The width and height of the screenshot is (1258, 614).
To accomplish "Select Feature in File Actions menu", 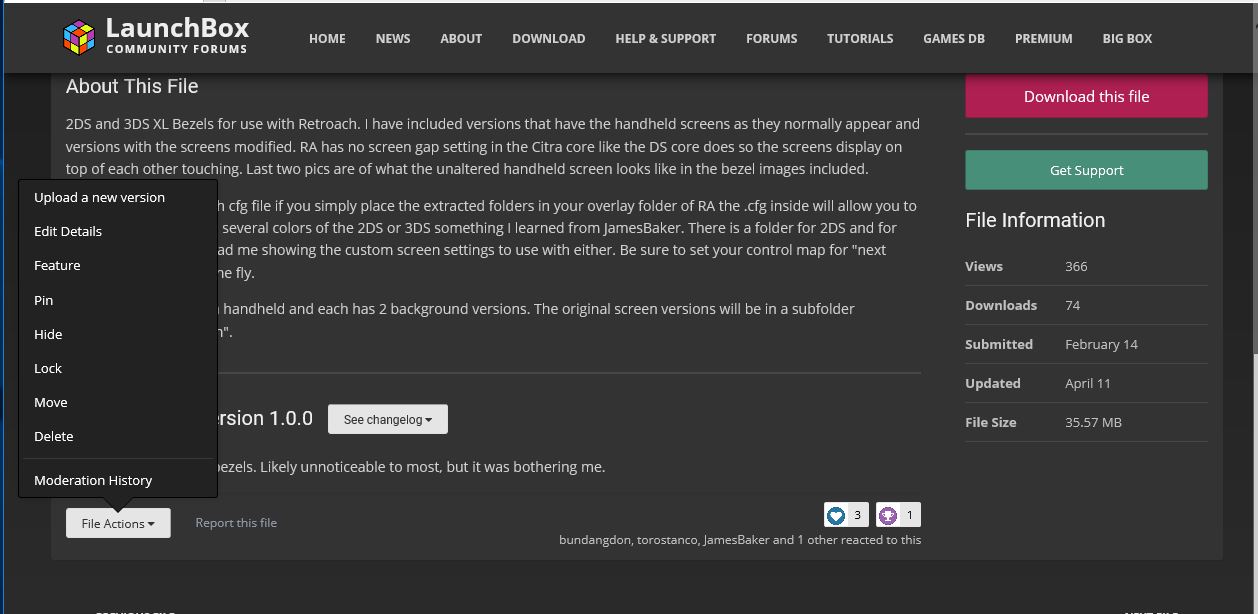I will (x=57, y=265).
